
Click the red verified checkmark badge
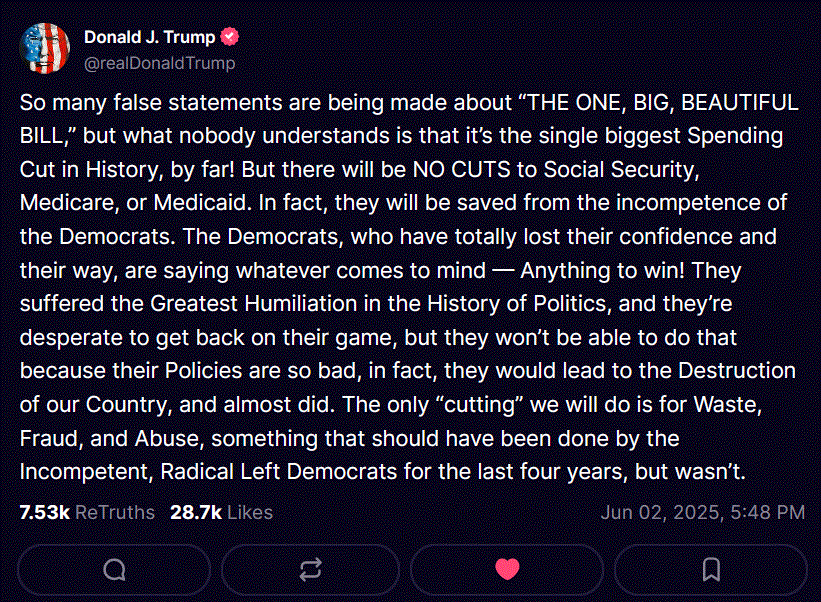coord(231,38)
